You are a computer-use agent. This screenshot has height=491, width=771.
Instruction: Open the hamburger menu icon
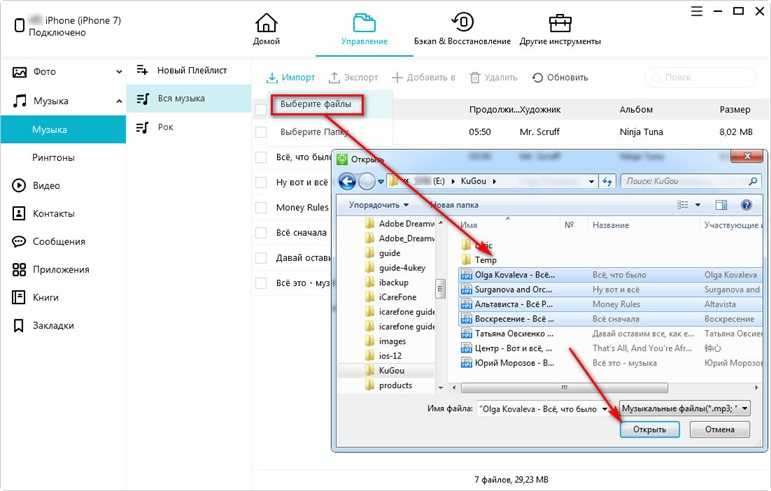pyautogui.click(x=696, y=11)
